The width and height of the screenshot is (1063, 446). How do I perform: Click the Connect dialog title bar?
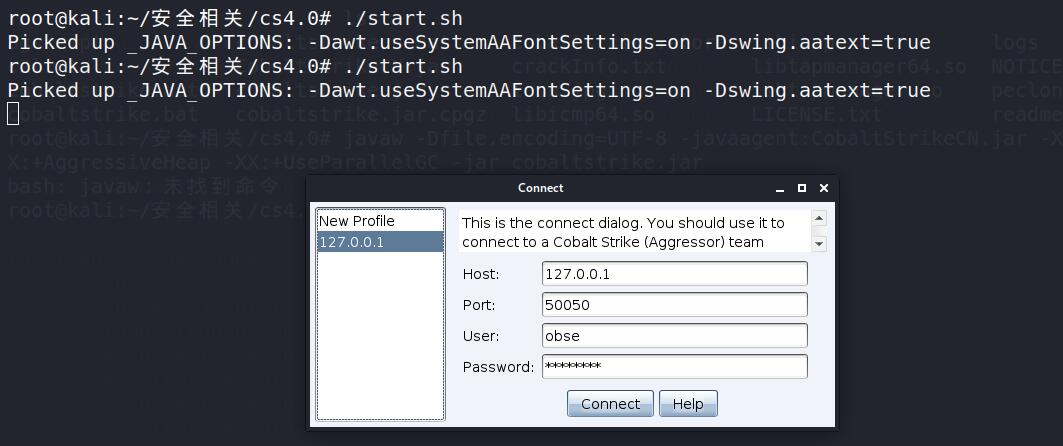[541, 188]
